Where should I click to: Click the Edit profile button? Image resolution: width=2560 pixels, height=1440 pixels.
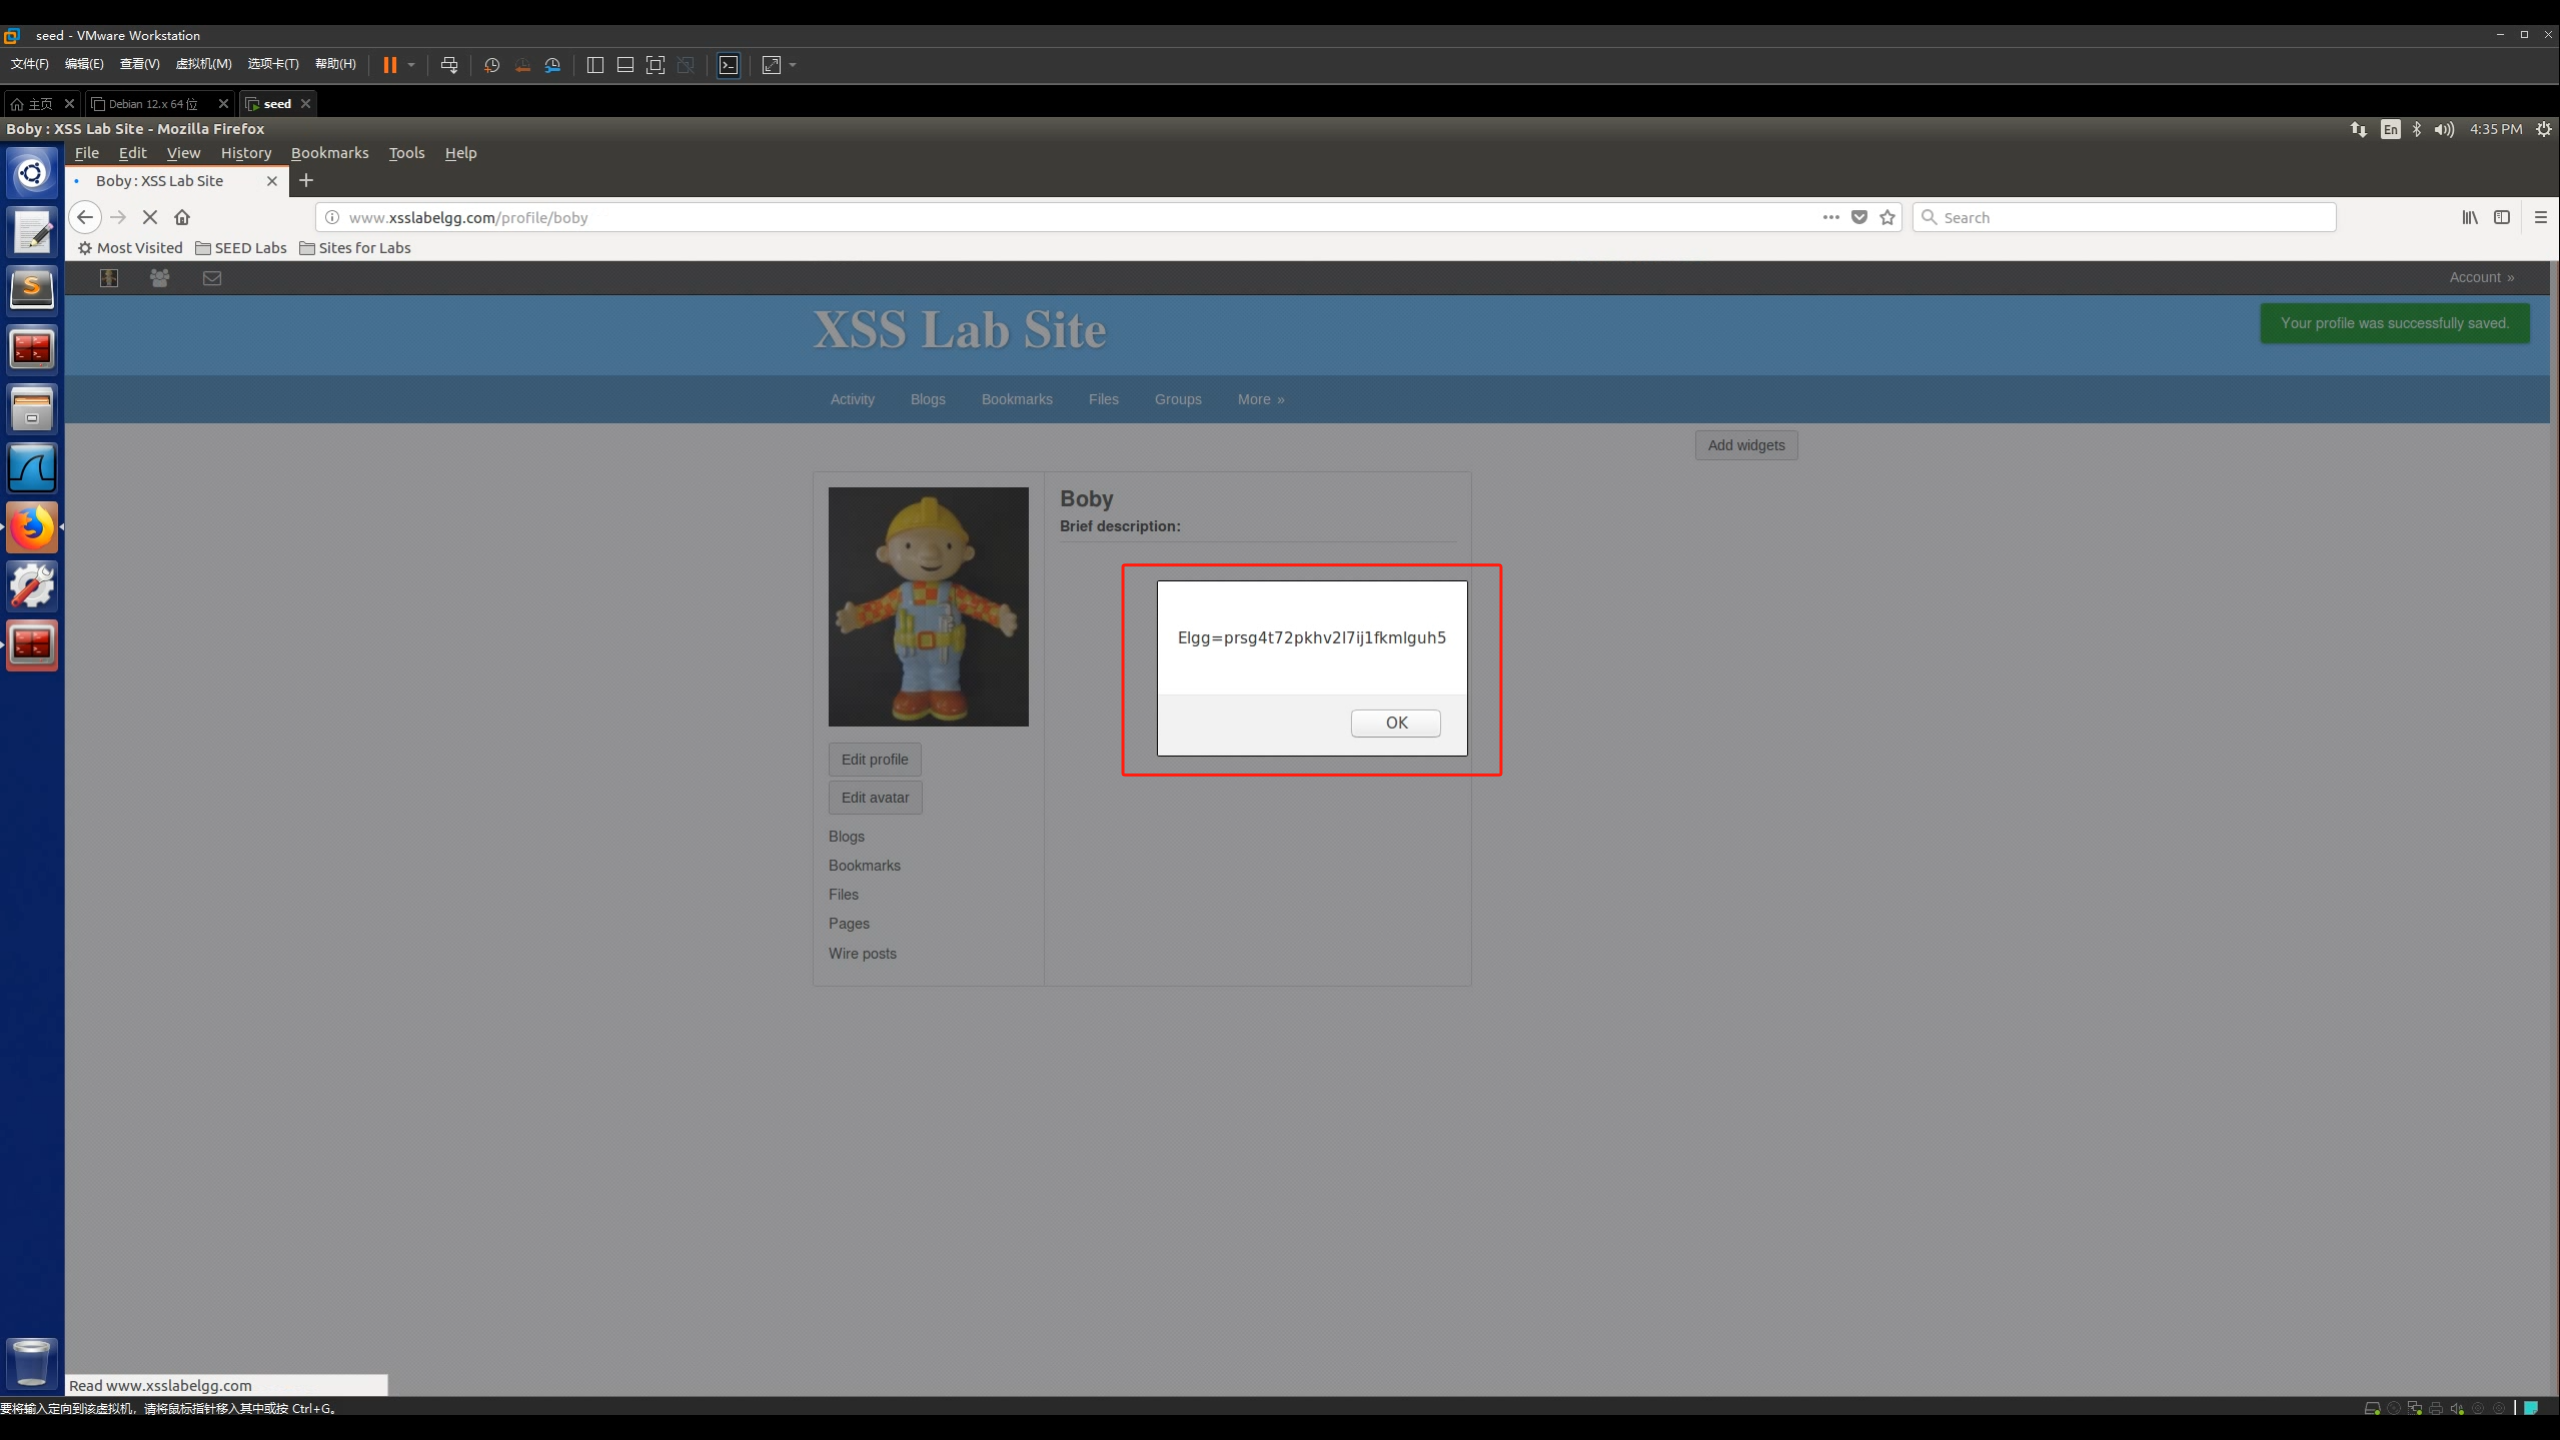pos(874,759)
